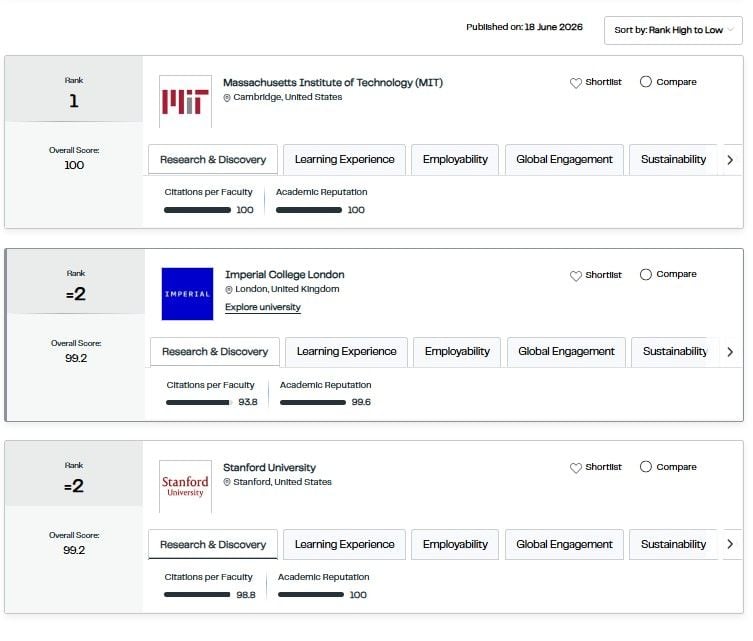Shortlist MIT using the heart icon
This screenshot has height=641, width=753.
pos(576,83)
